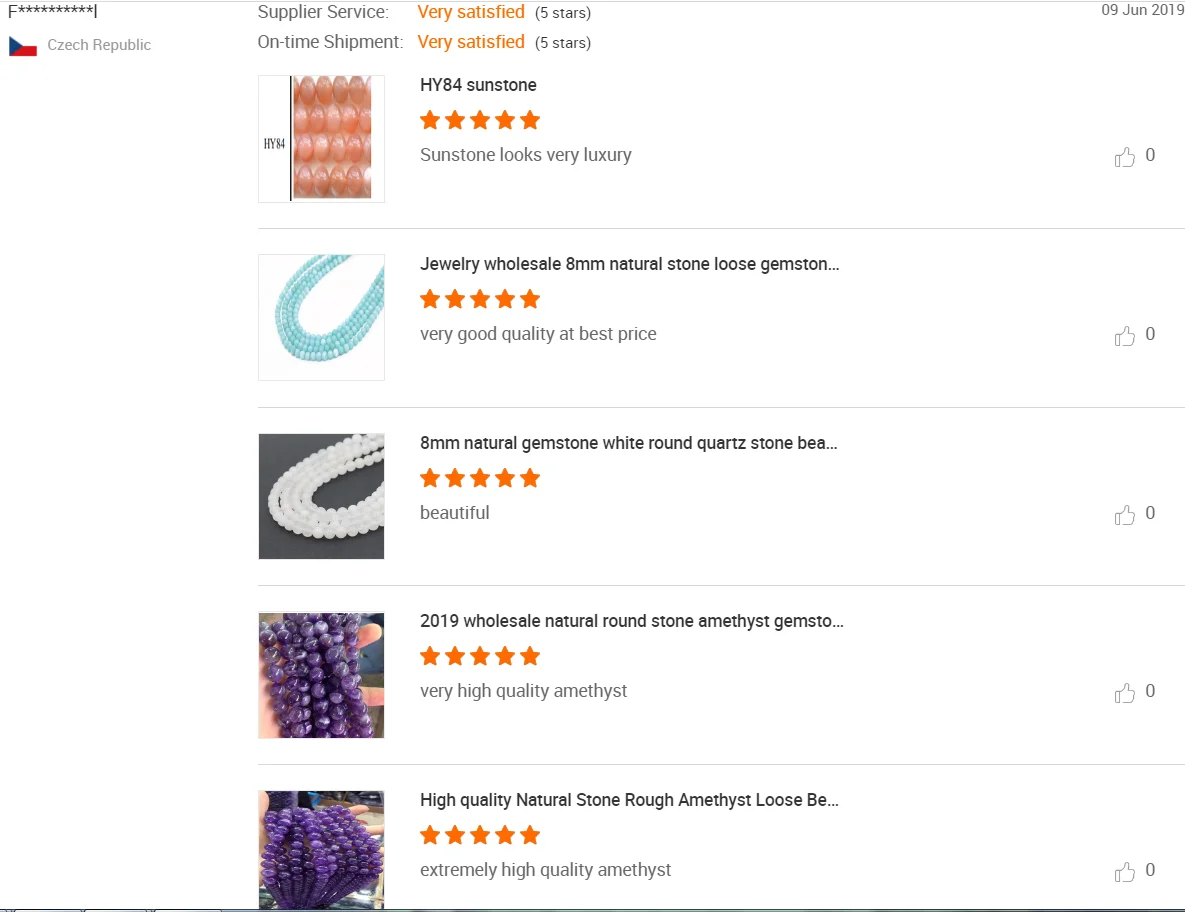1185x912 pixels.
Task: Open '2019 wholesale natural round stone amethyst' link
Action: tap(631, 621)
